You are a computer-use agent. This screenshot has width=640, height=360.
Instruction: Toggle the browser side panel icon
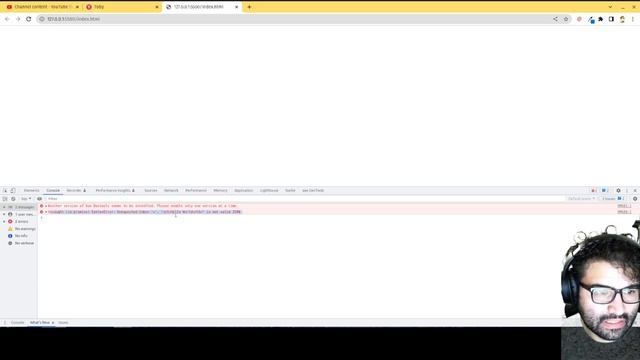[611, 19]
